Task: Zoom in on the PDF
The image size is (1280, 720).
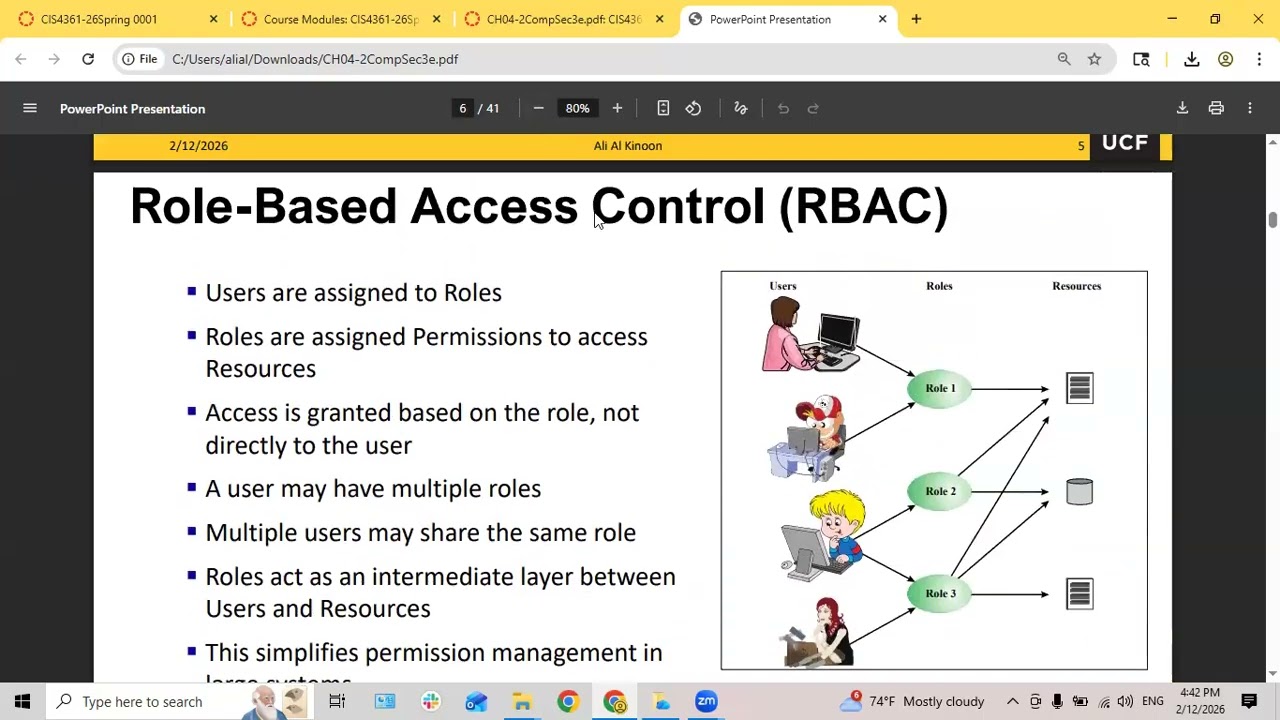Action: 617,108
